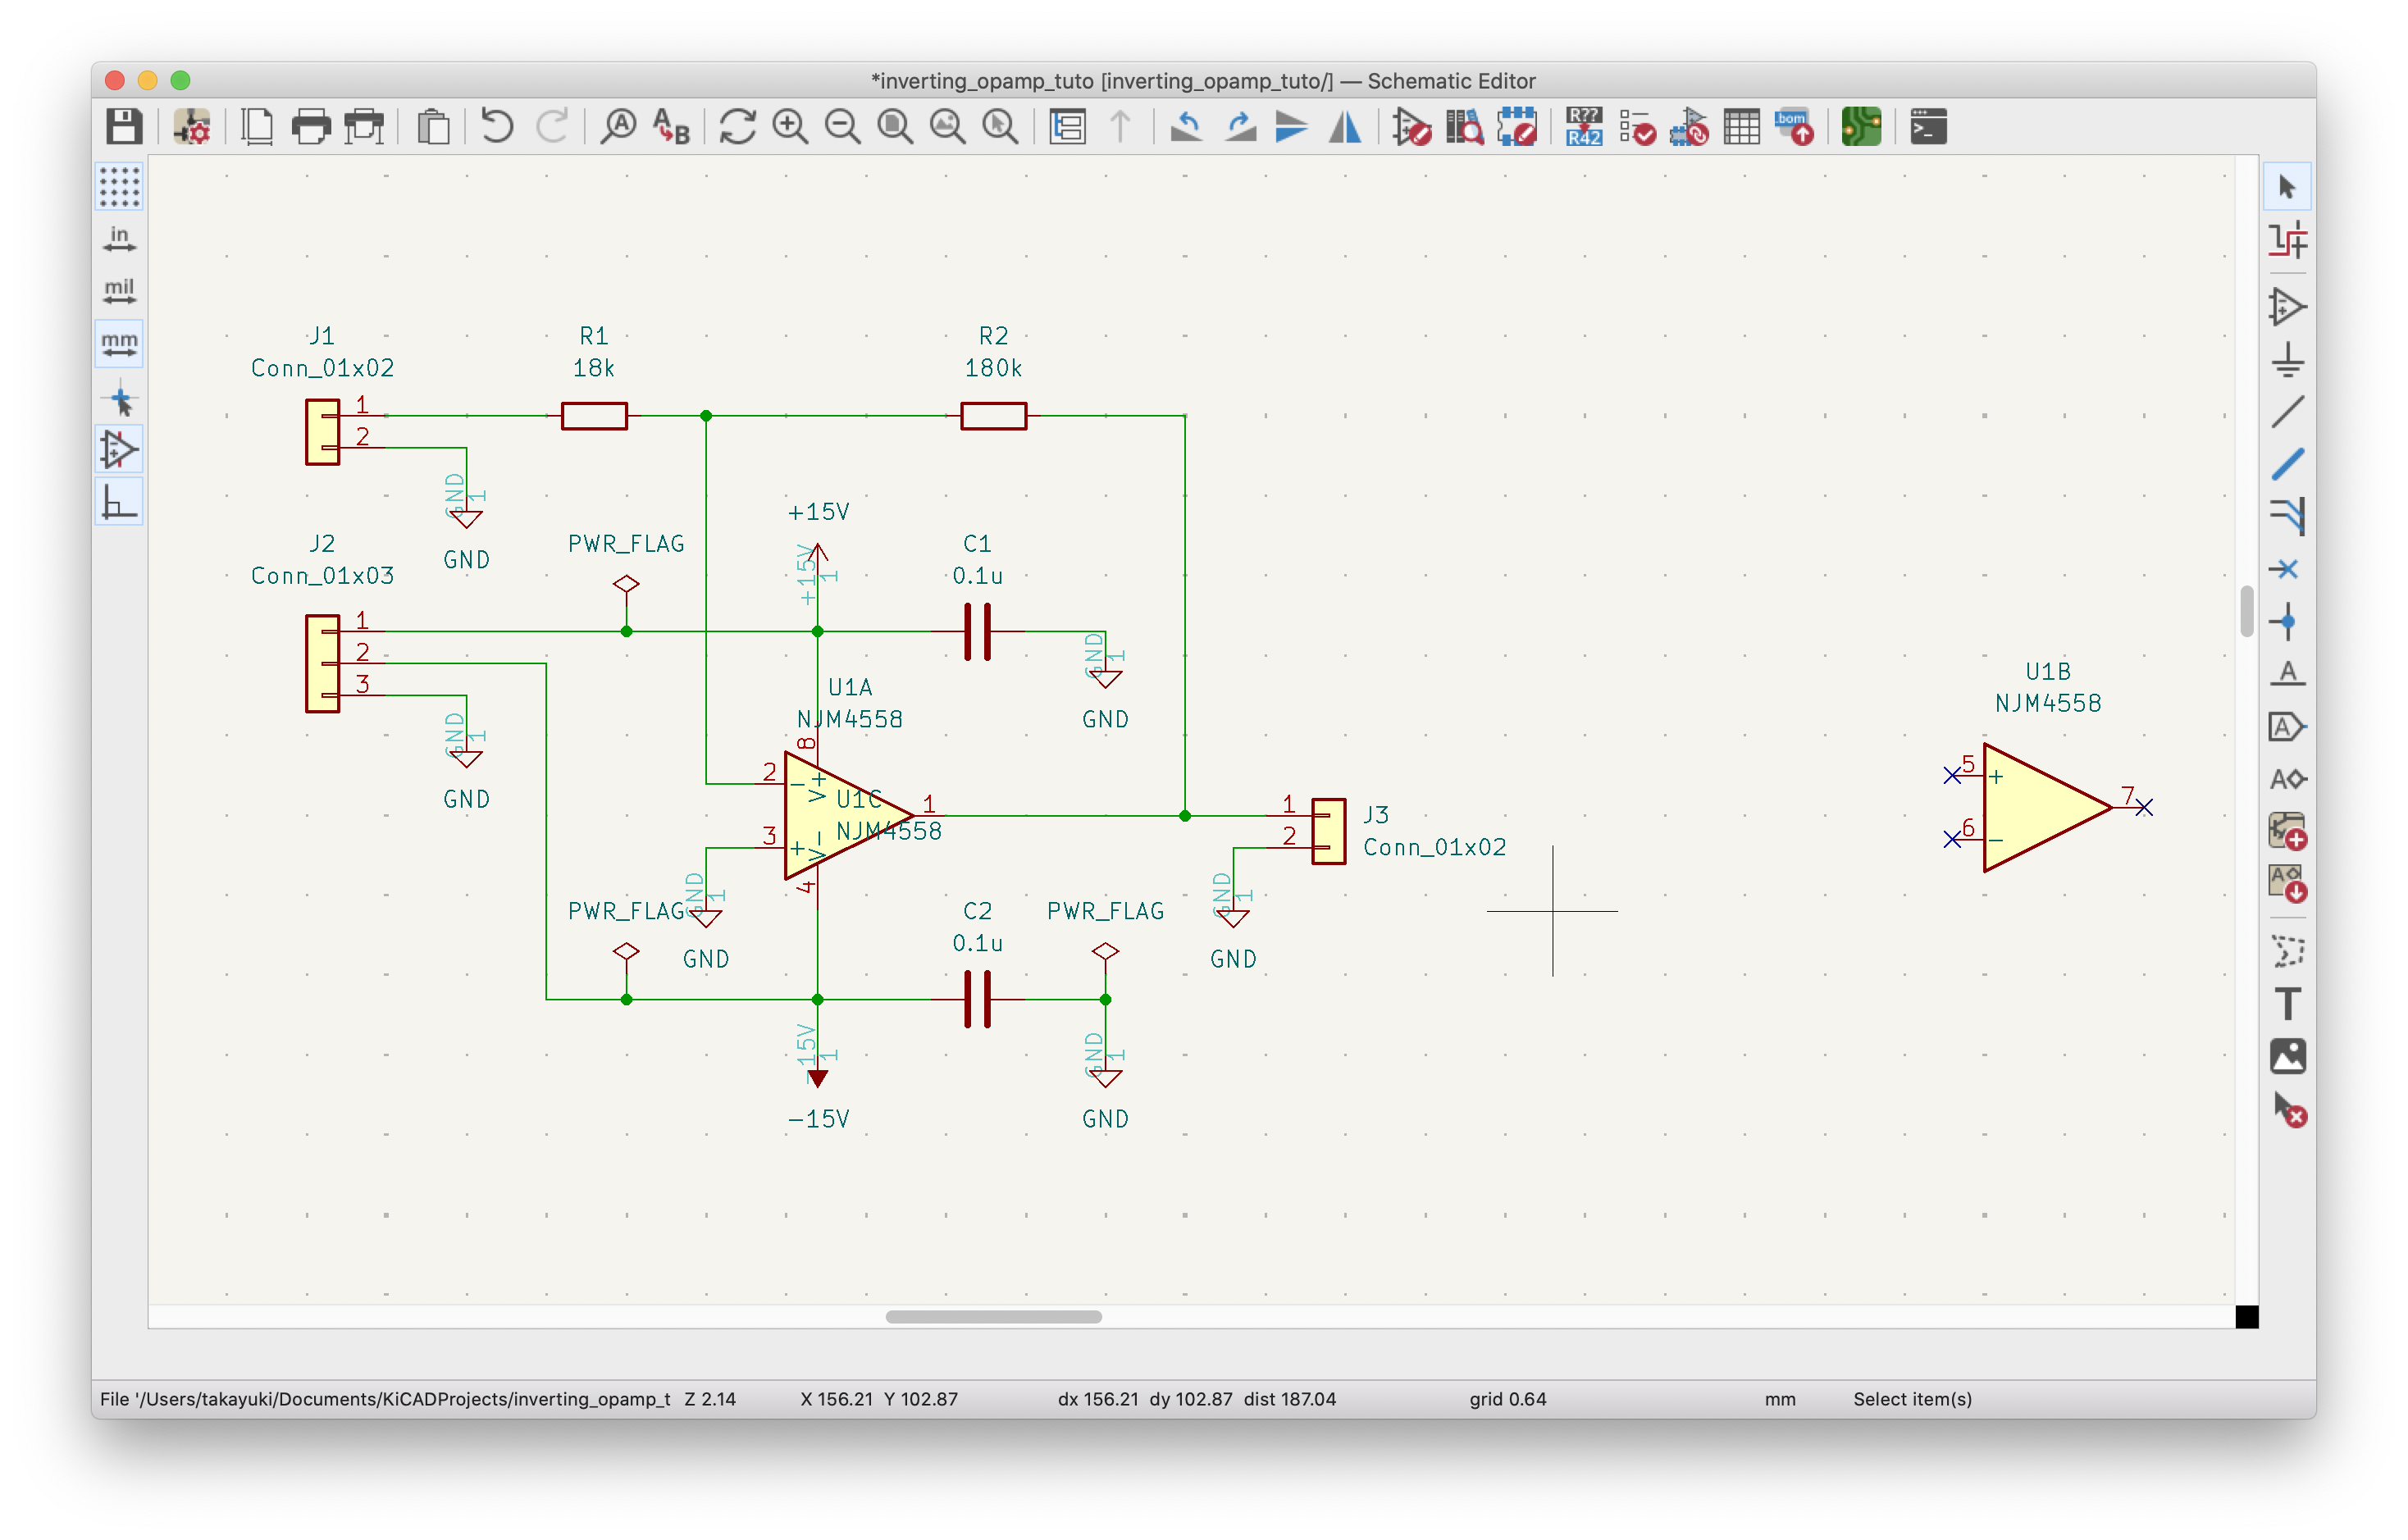The width and height of the screenshot is (2408, 1540).
Task: Refresh the schematic view
Action: [737, 127]
